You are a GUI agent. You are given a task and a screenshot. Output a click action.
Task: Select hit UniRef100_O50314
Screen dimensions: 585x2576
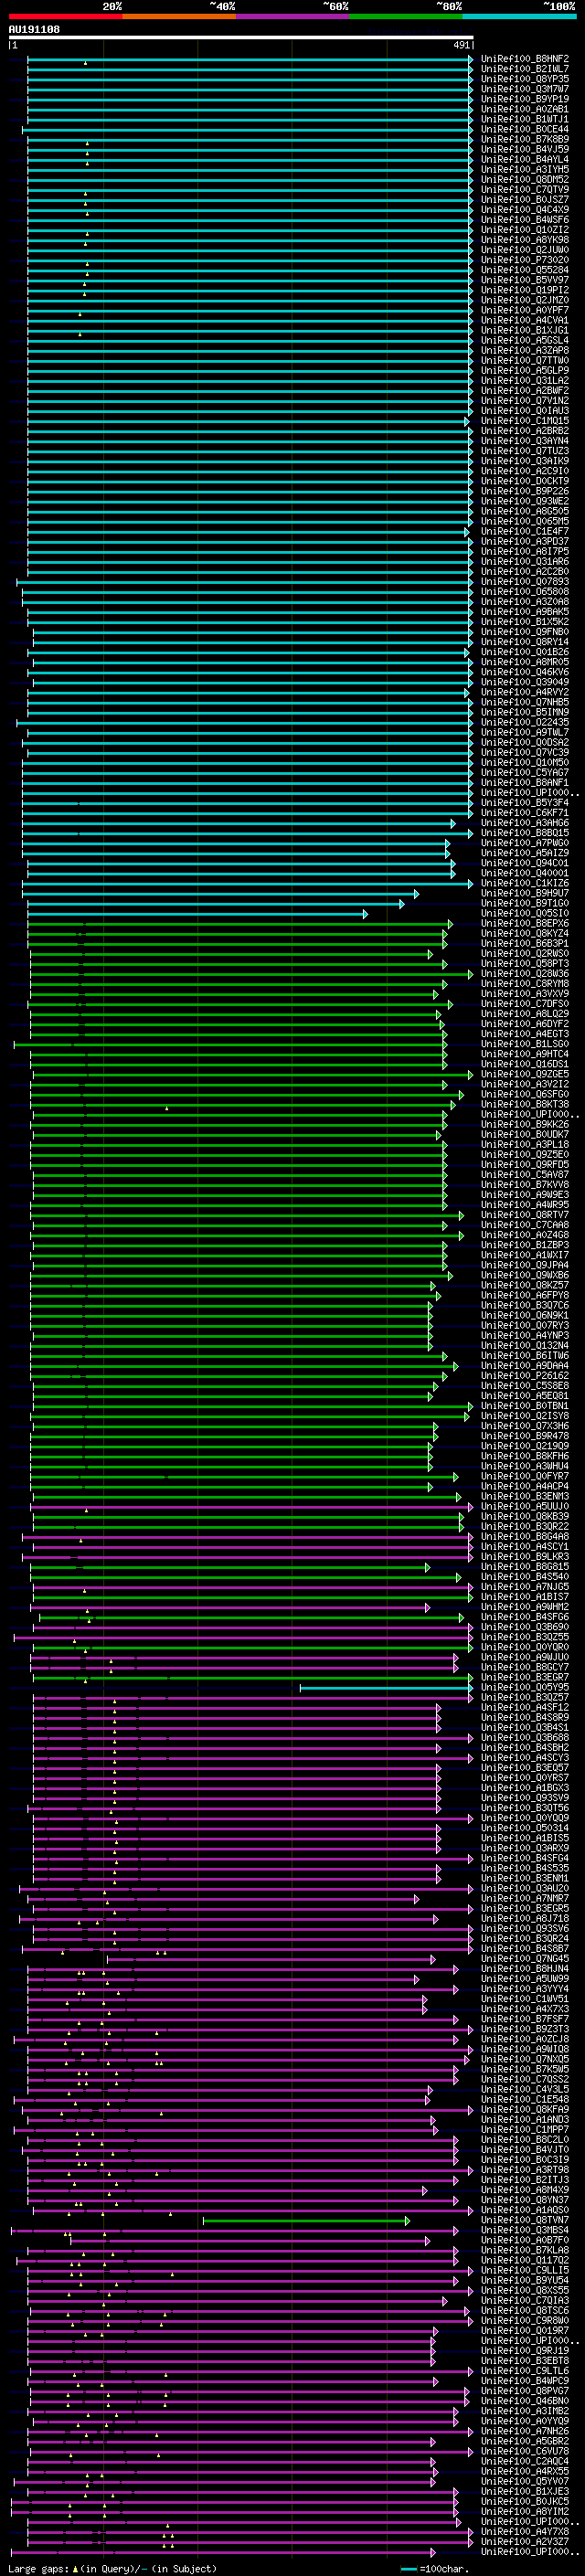(x=525, y=1828)
